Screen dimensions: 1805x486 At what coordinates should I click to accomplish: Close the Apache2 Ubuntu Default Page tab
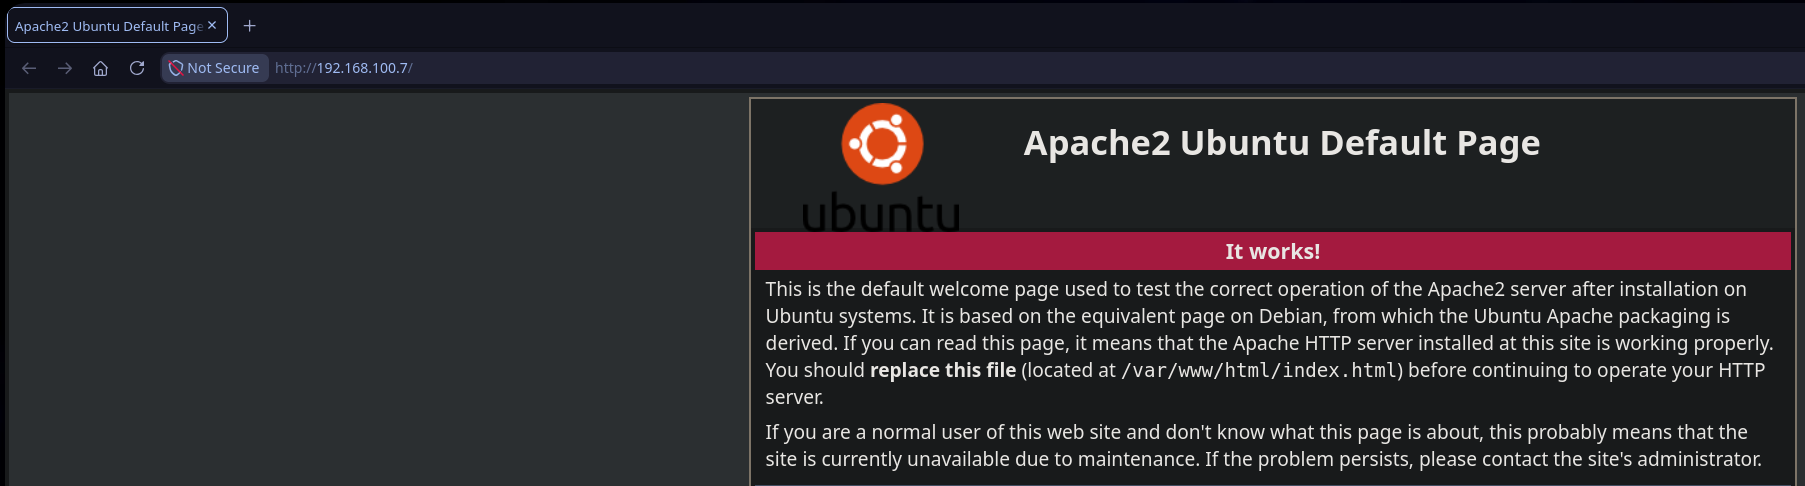click(x=212, y=25)
